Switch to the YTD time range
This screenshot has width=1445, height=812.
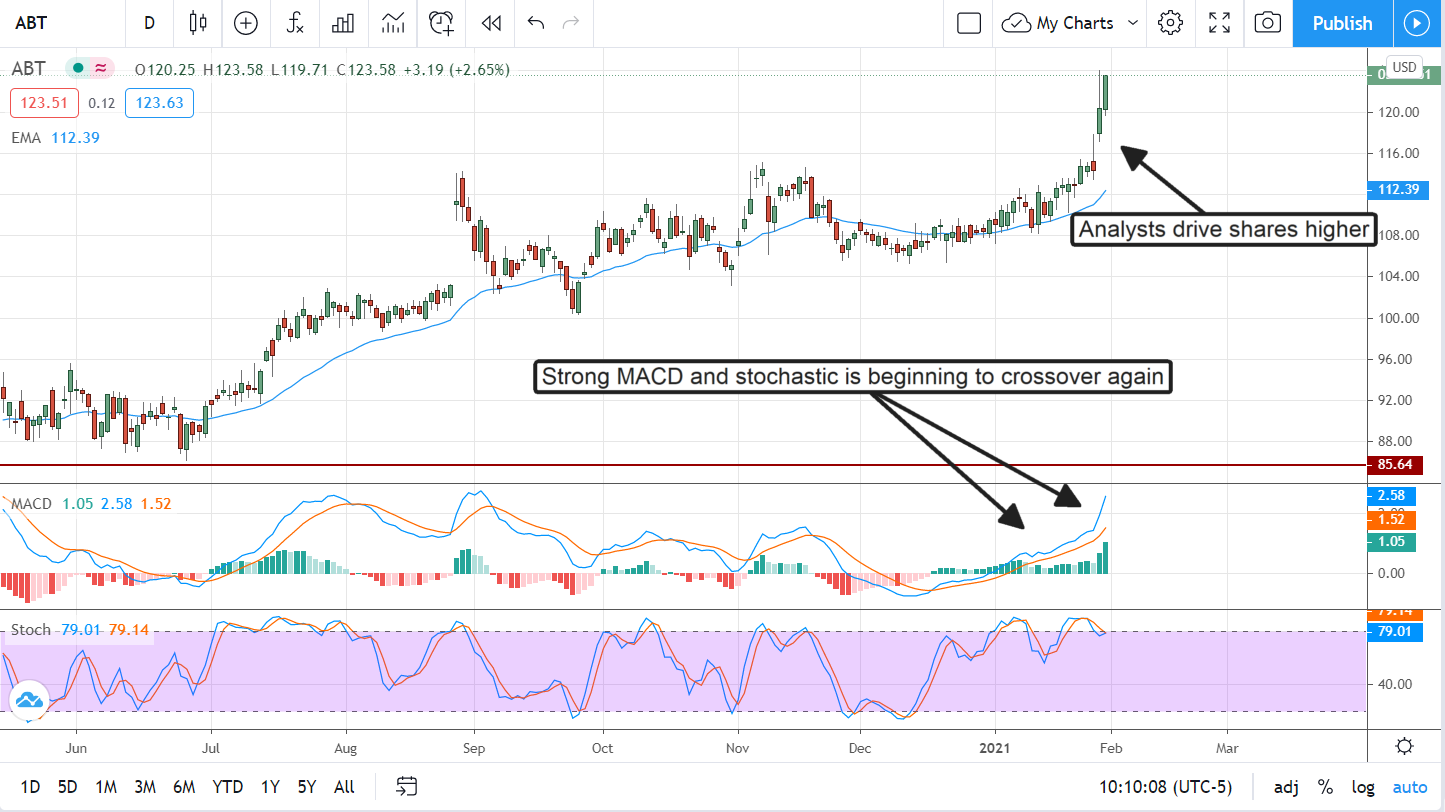(x=227, y=787)
